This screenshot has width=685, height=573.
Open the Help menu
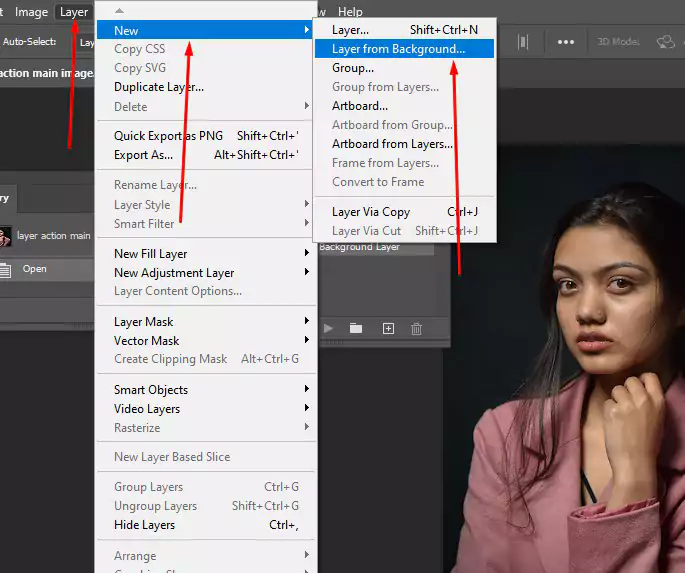pos(350,12)
